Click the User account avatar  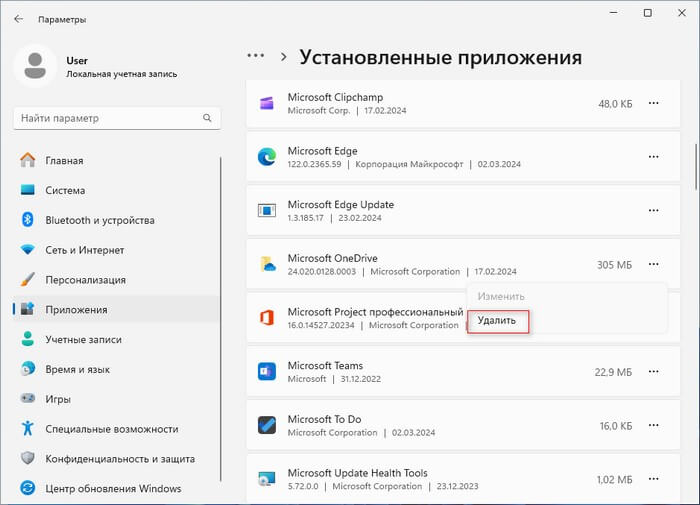point(37,67)
